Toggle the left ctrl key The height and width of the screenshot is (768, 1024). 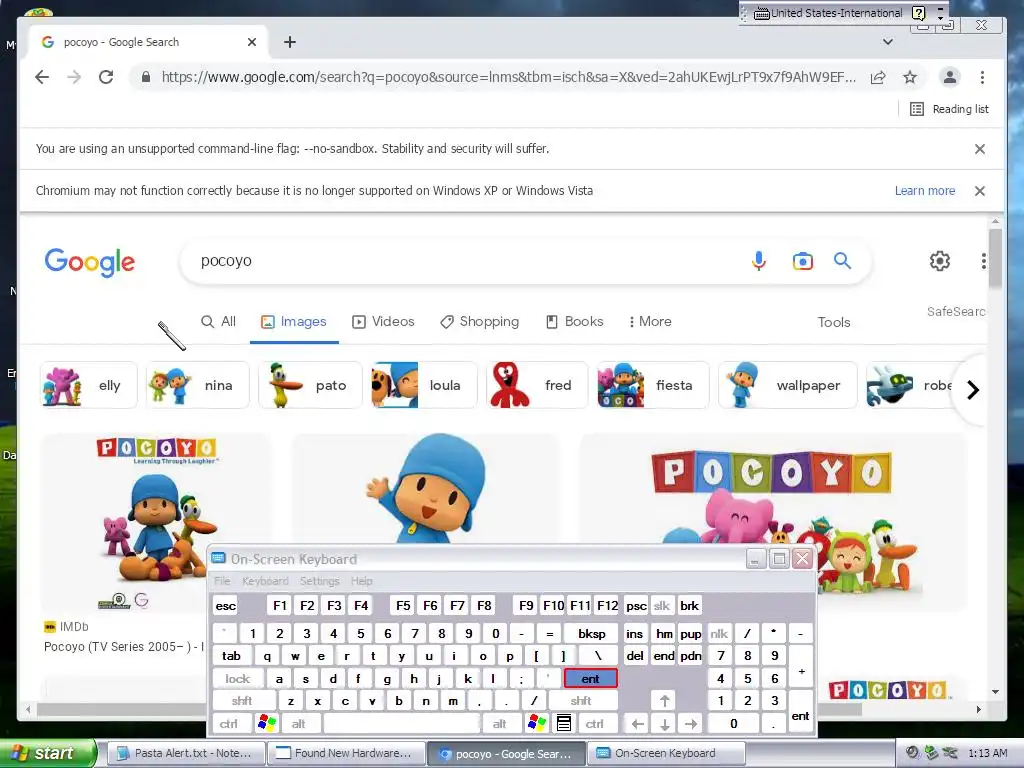coord(229,724)
